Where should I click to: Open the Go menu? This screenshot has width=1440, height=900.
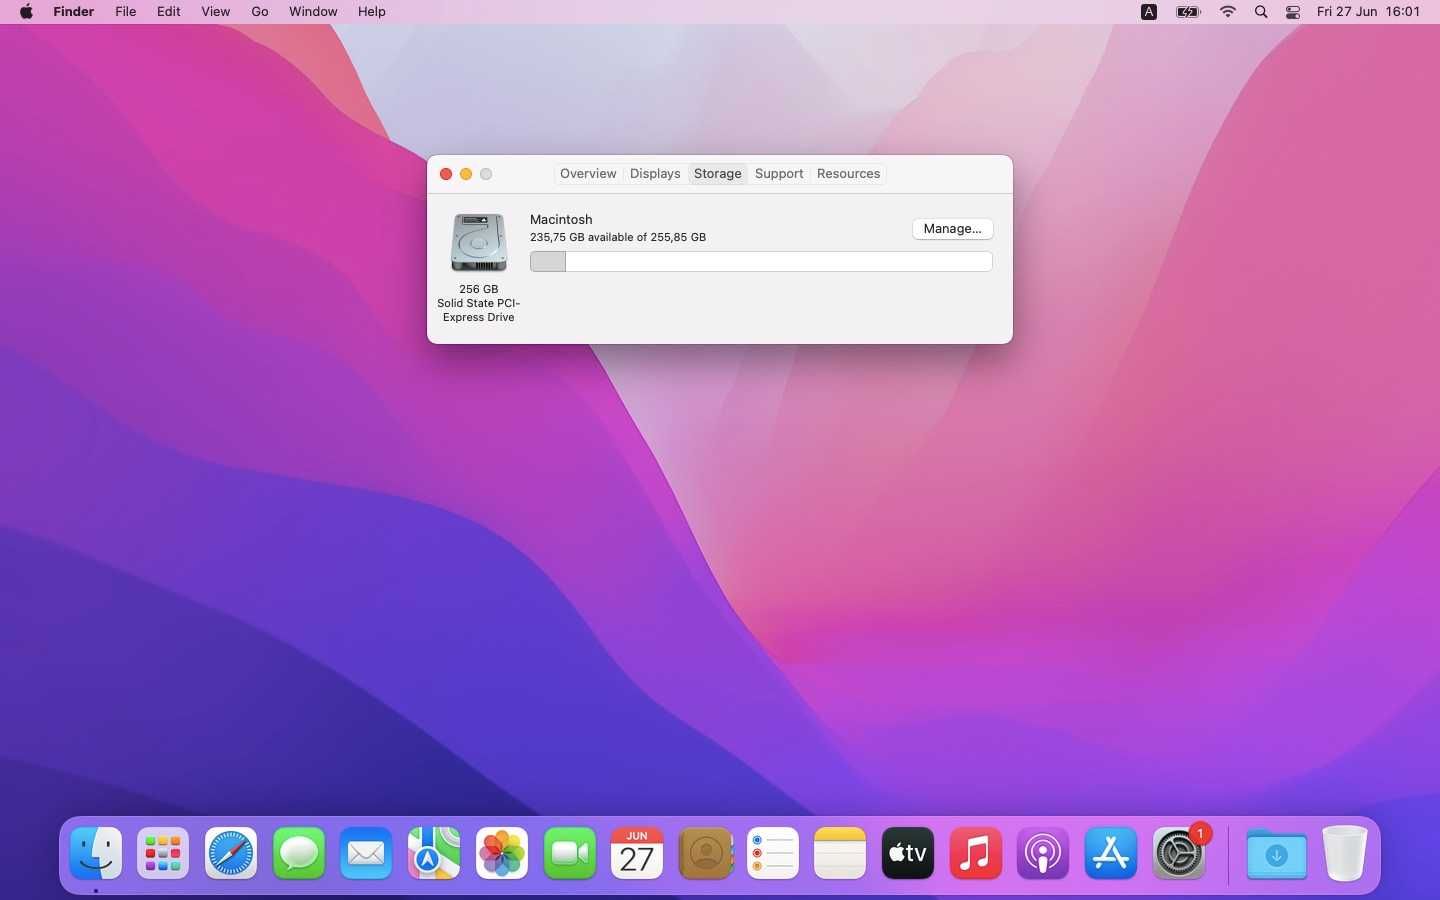pyautogui.click(x=260, y=12)
